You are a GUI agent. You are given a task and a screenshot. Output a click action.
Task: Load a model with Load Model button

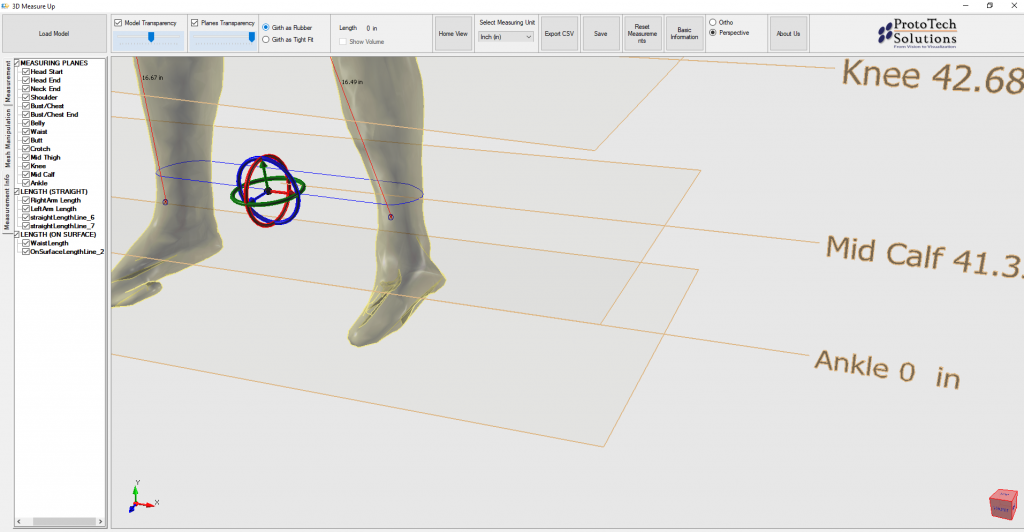tap(54, 33)
